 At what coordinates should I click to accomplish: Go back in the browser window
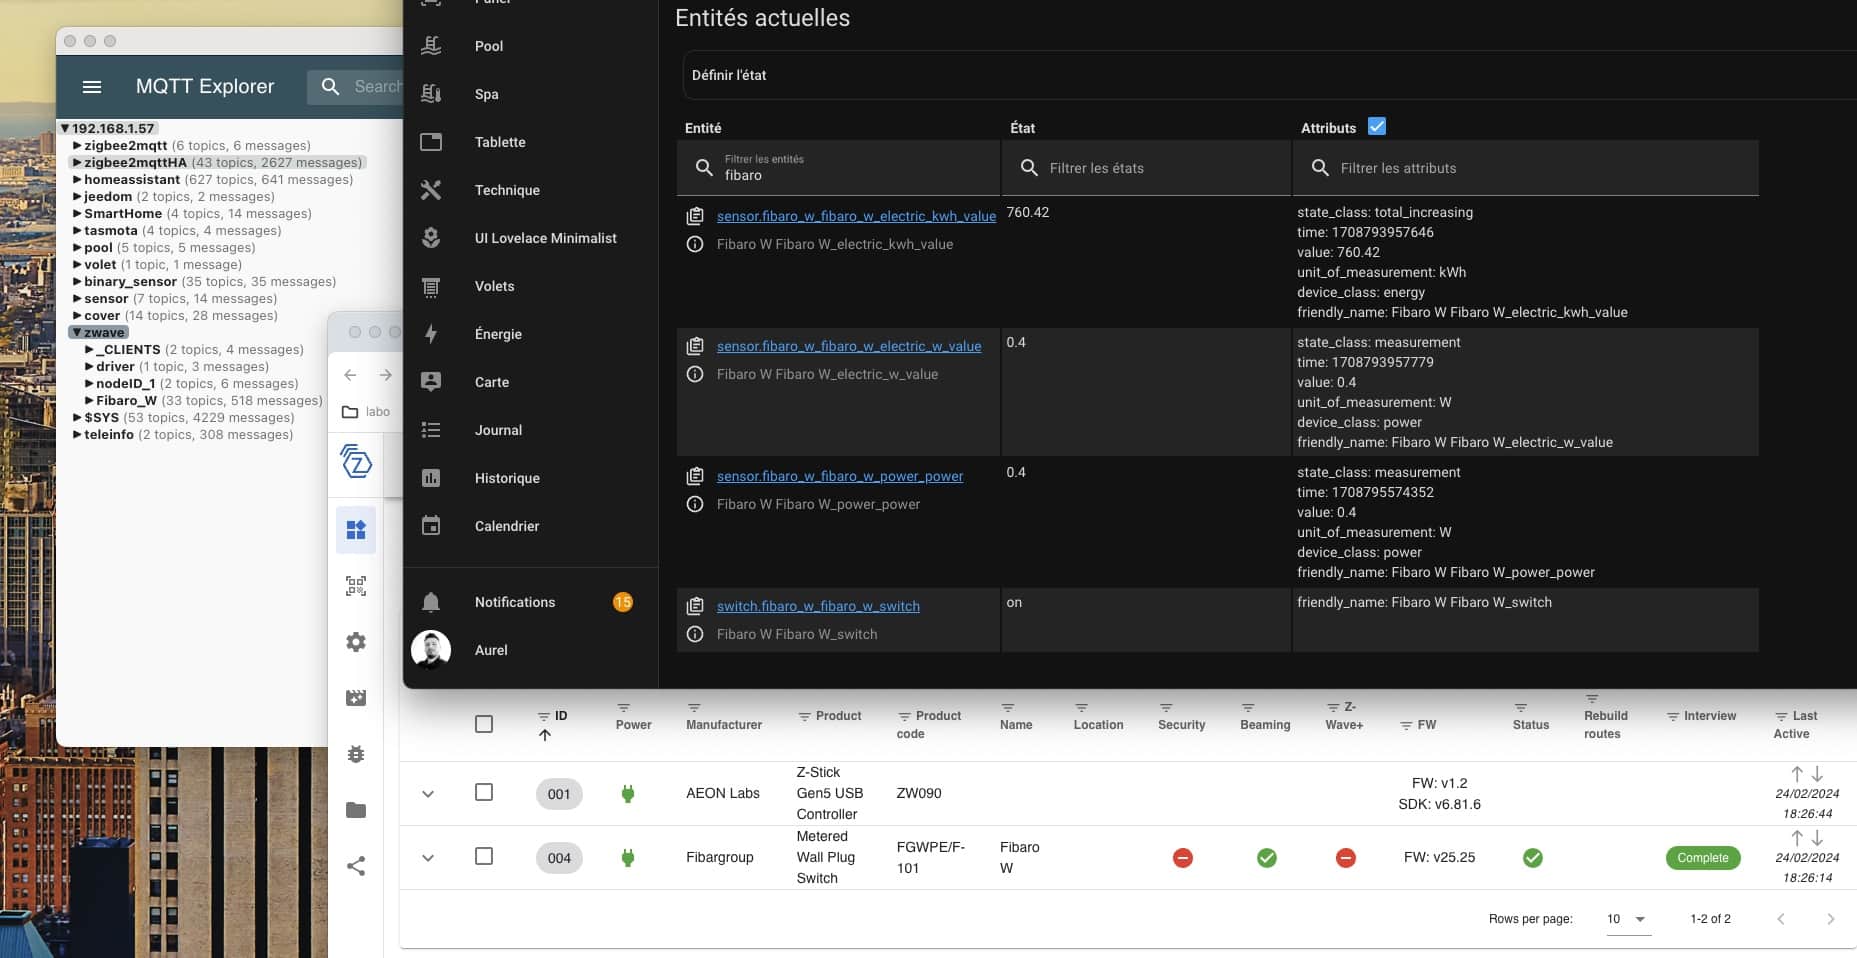pyautogui.click(x=350, y=375)
